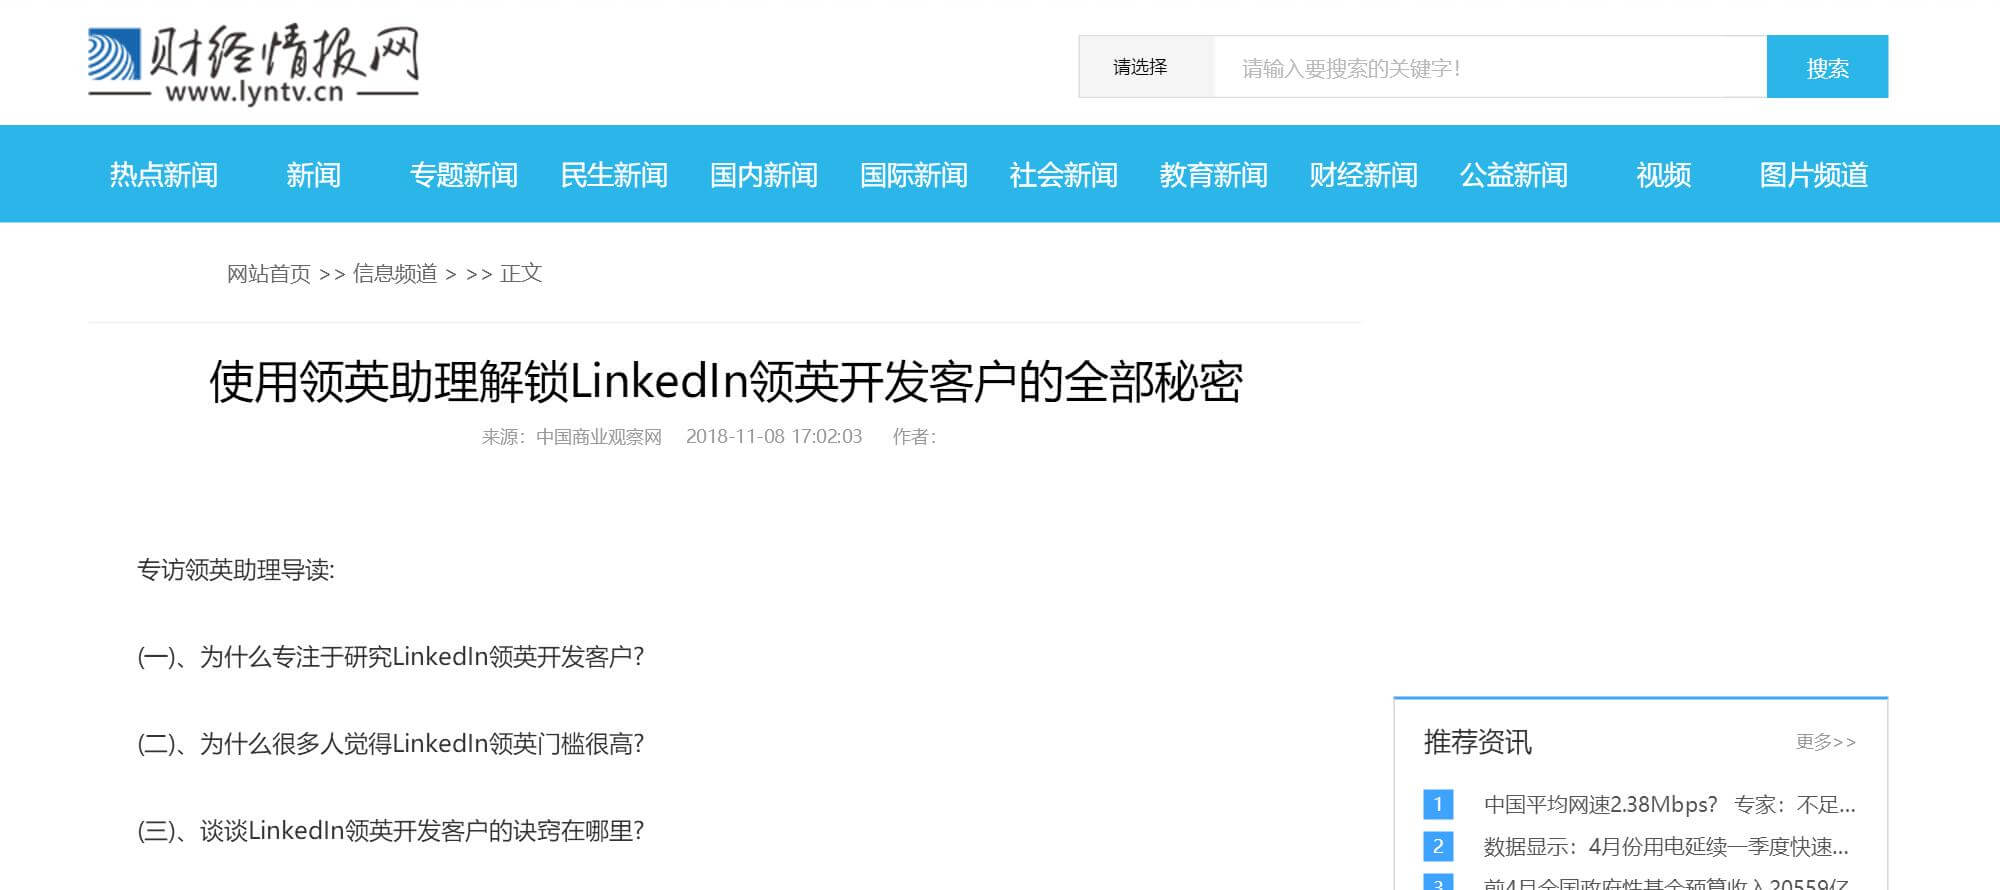
Task: Click the 作者: label
Action: [914, 437]
